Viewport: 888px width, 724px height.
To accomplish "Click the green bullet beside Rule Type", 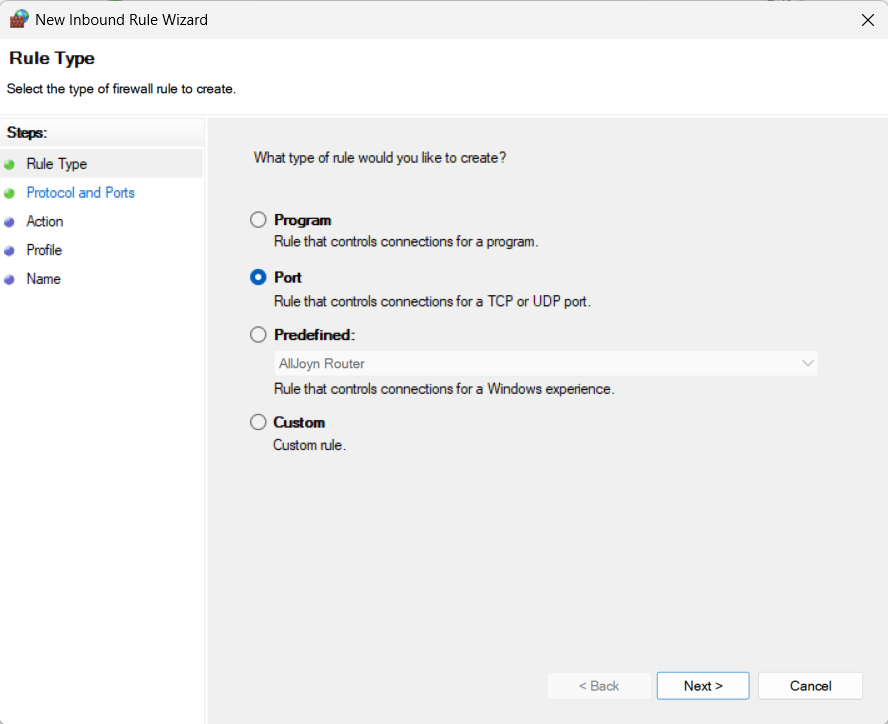I will coord(10,165).
